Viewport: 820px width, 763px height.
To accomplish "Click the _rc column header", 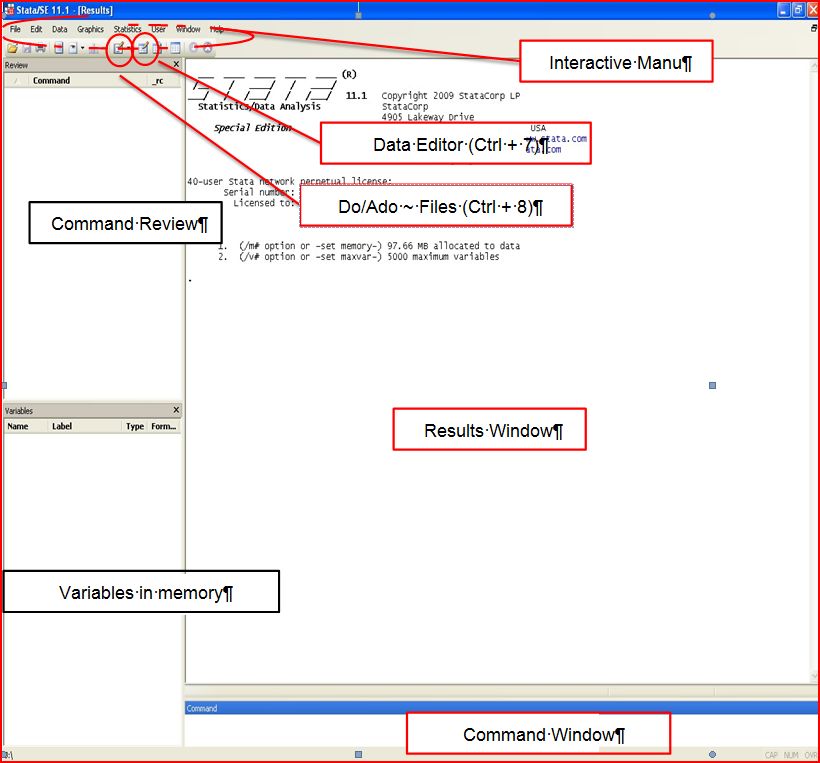I will click(x=164, y=81).
